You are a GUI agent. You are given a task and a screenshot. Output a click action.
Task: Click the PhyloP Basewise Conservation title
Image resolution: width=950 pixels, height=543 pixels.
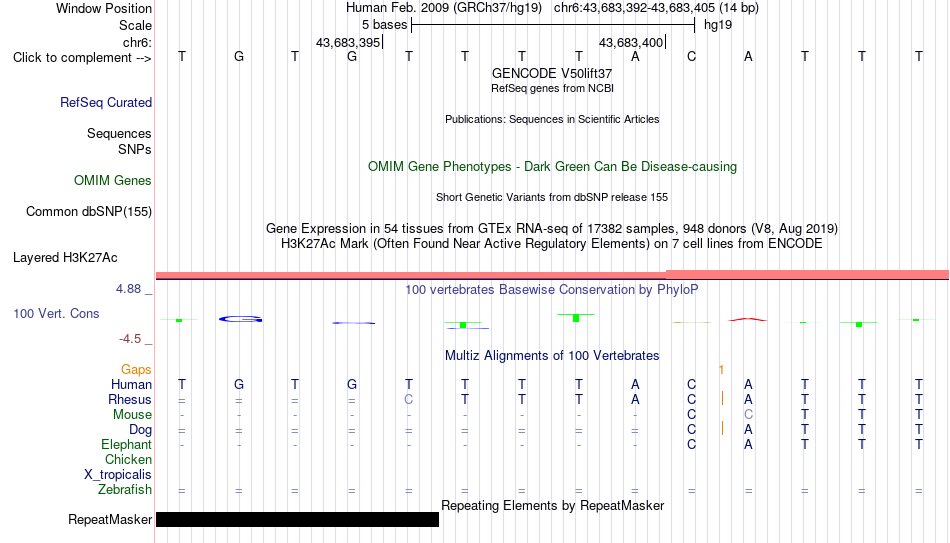click(x=552, y=290)
